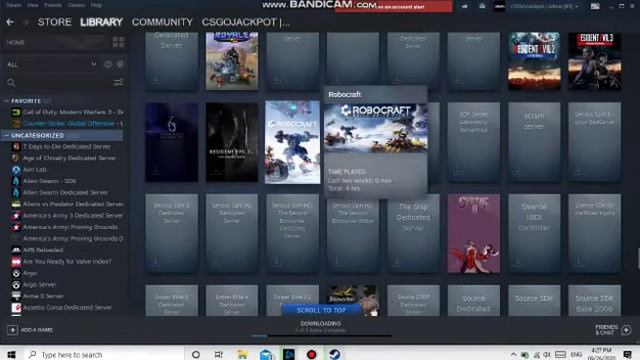
Task: Open the Resident Evil 6 cover tile
Action: (171, 142)
